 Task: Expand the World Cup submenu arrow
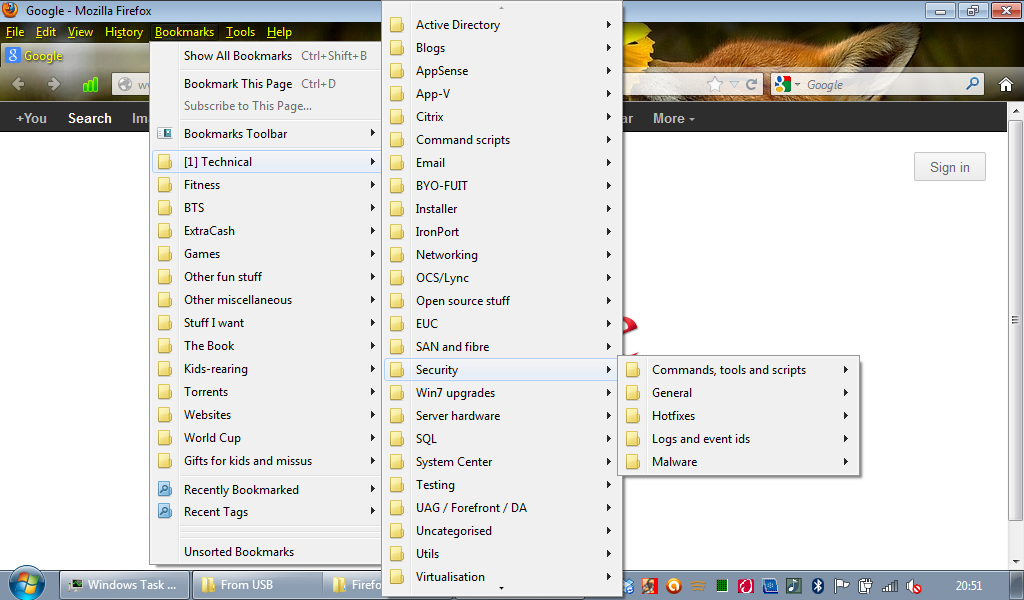tap(373, 437)
